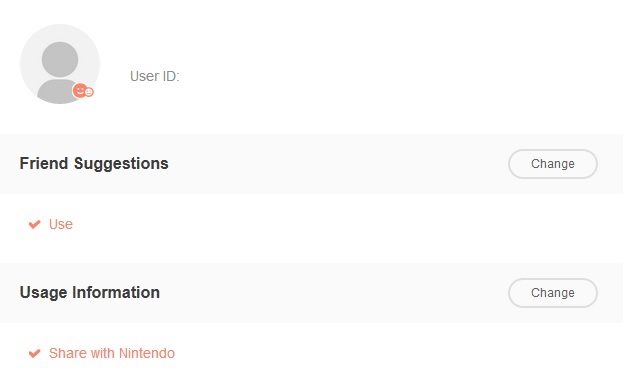Click the check mark beside Share with Nintendo

[35, 353]
